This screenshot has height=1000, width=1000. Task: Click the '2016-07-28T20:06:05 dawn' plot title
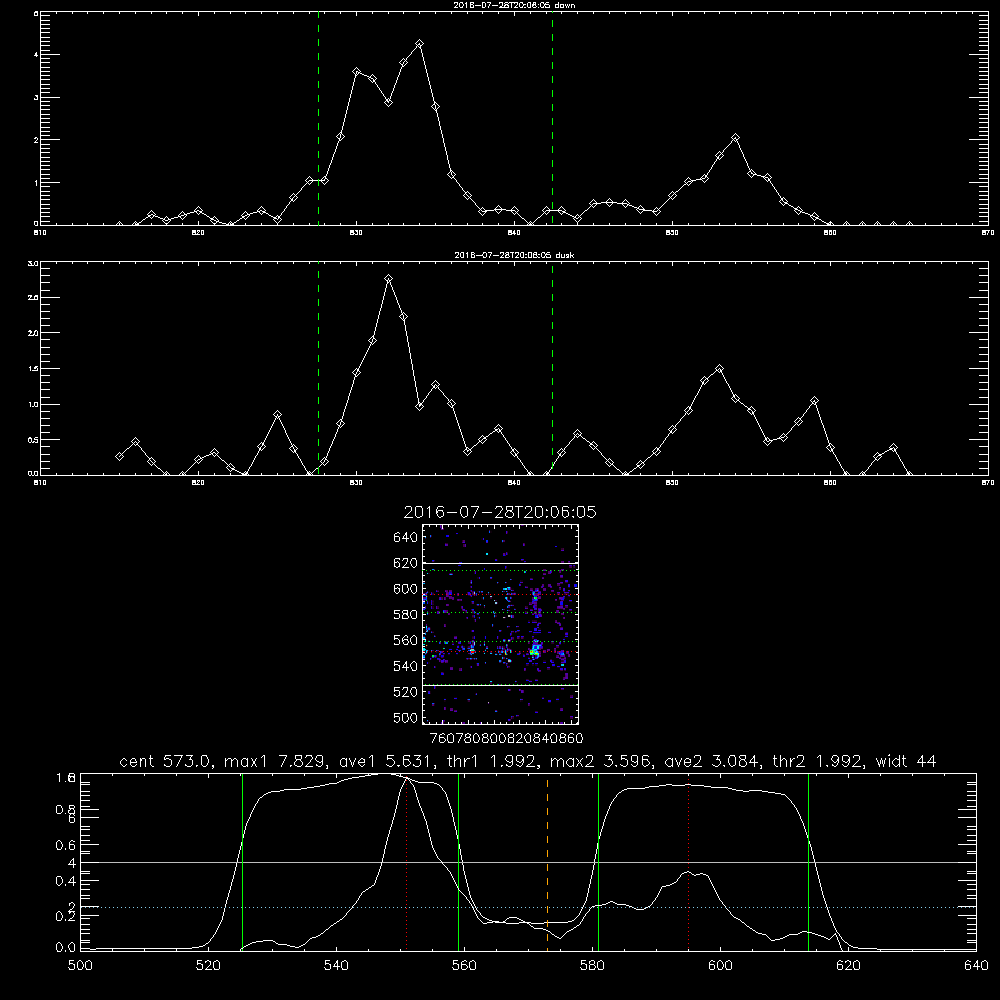514,5
